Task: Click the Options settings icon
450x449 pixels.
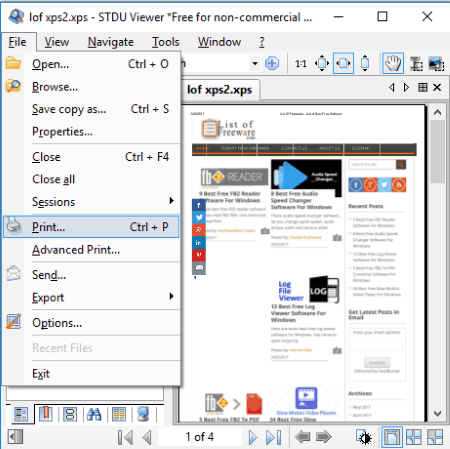Action: tap(14, 322)
